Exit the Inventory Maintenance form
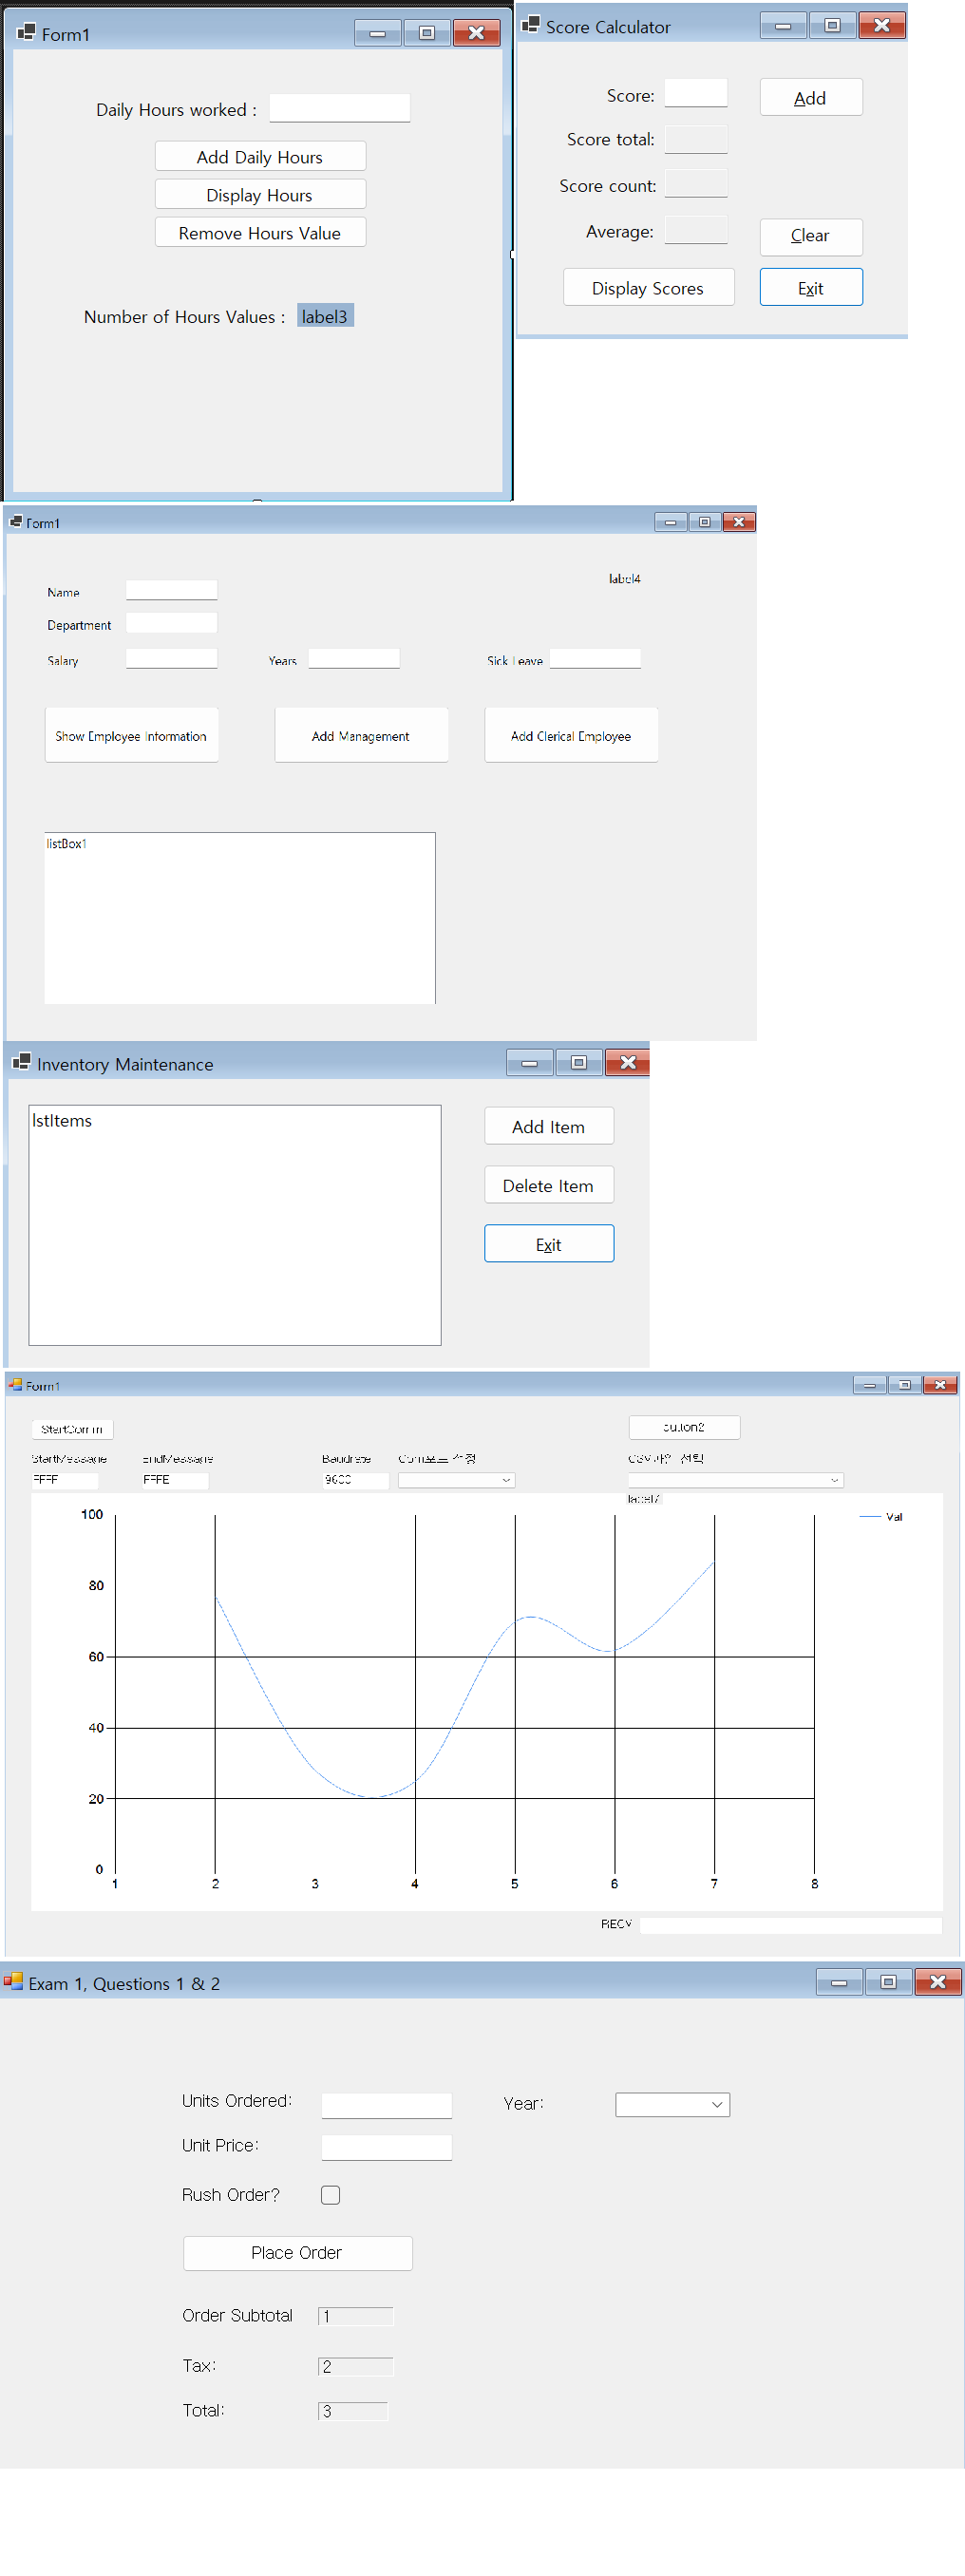This screenshot has height=2576, width=965. pos(549,1244)
